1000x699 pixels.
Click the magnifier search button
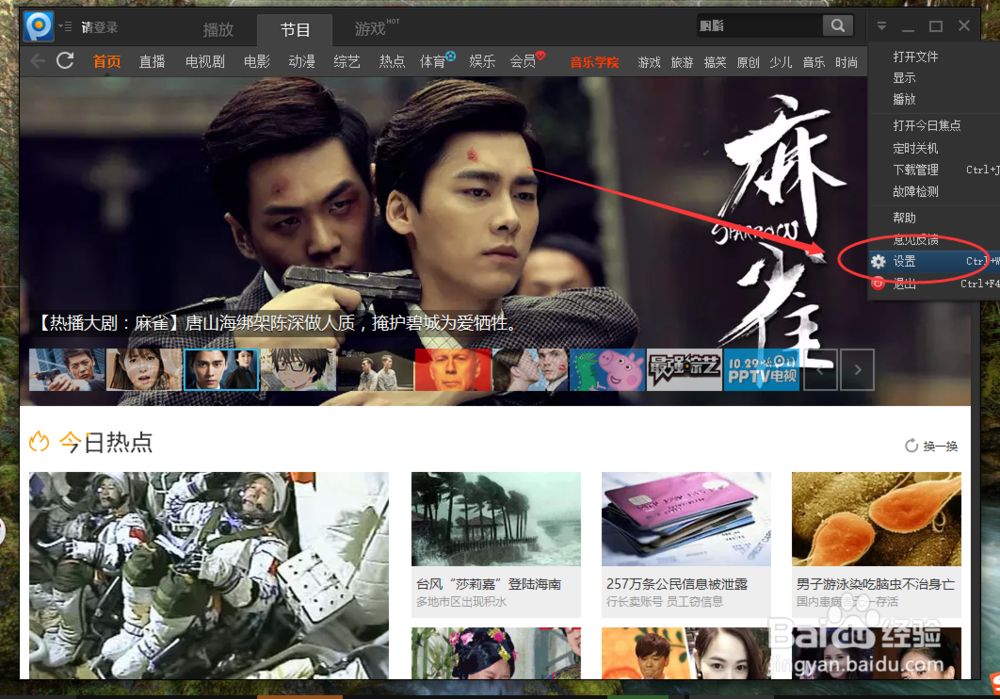click(837, 26)
